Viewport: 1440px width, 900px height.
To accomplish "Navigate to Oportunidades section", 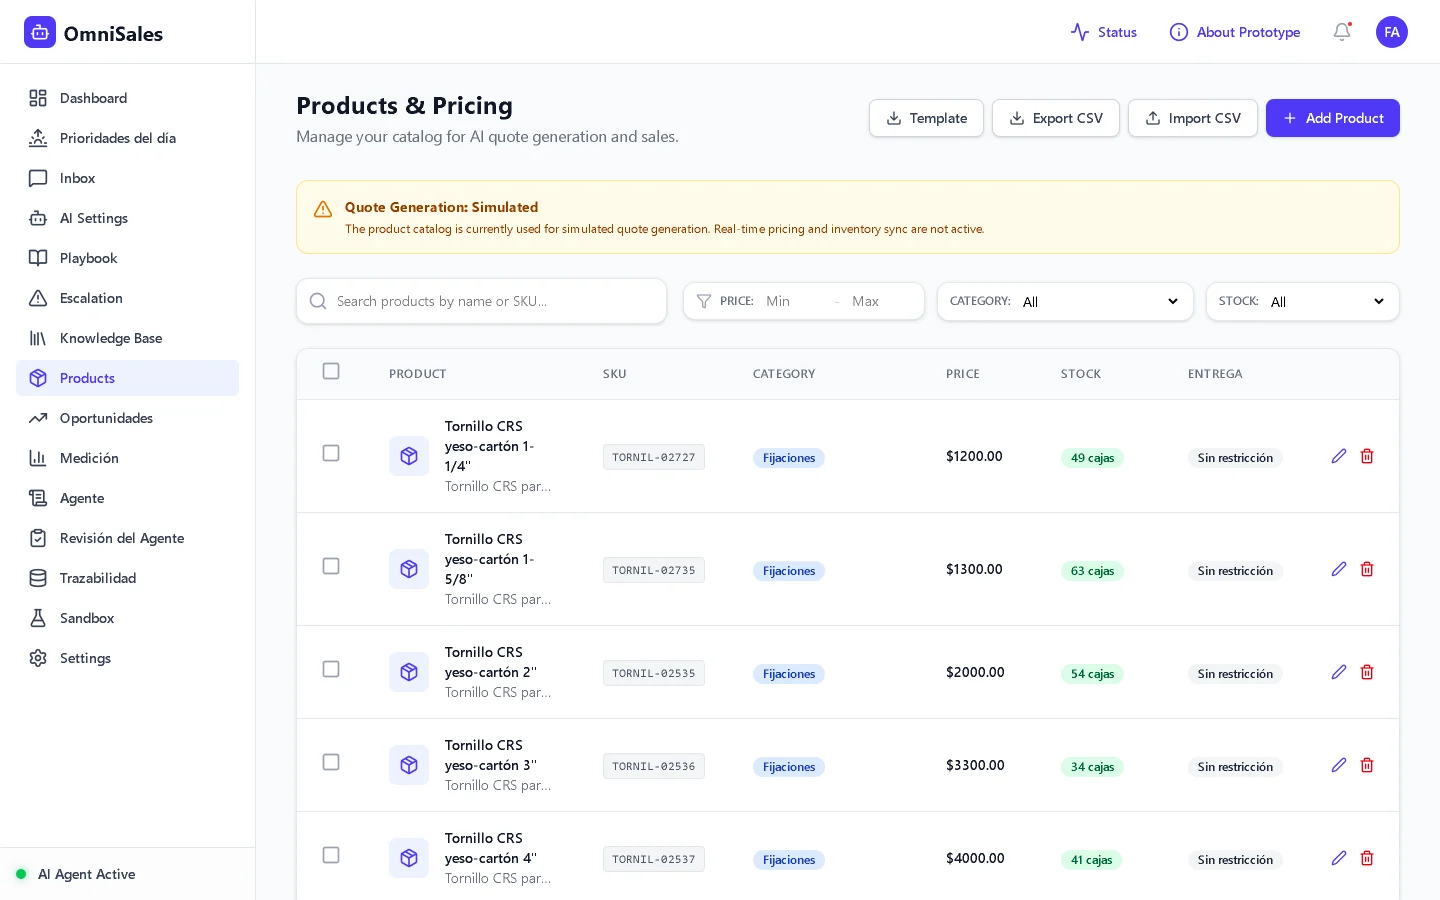I will coord(127,418).
